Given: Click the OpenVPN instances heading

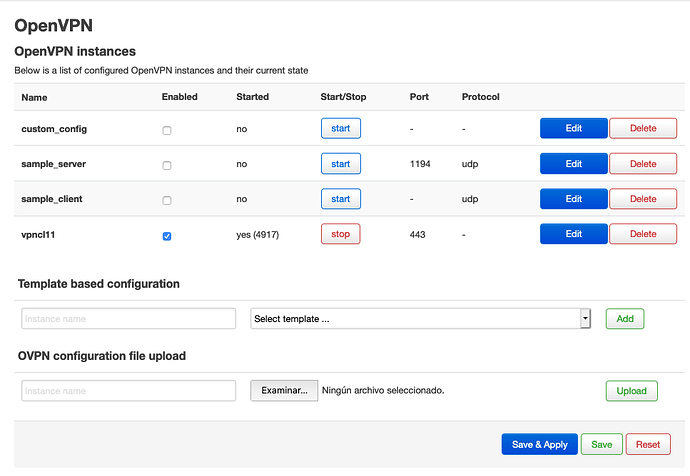Looking at the screenshot, I should [x=75, y=51].
